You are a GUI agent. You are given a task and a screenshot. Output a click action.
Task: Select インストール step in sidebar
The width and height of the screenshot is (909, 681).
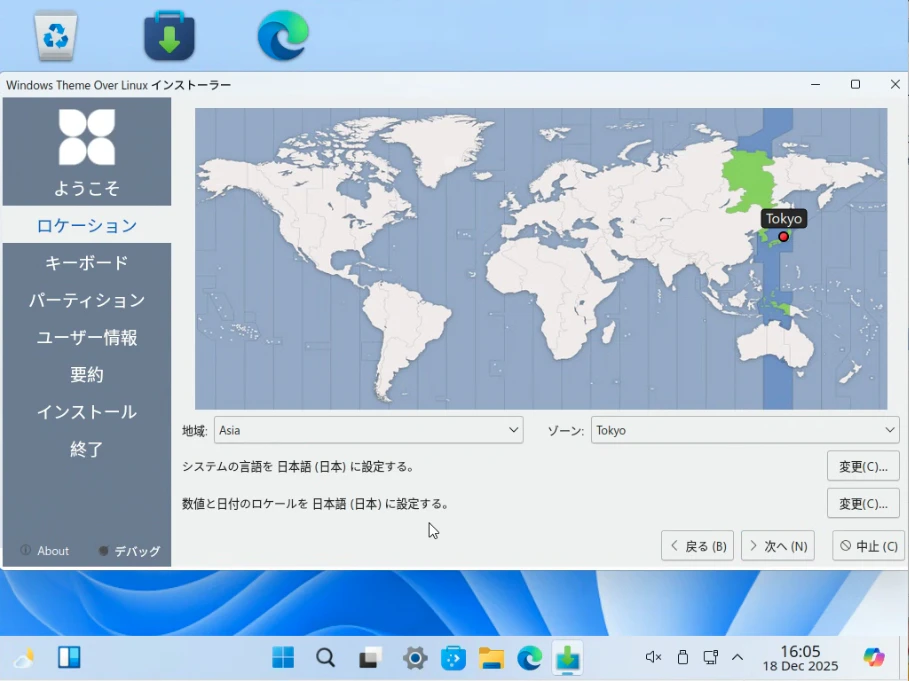[x=87, y=412]
